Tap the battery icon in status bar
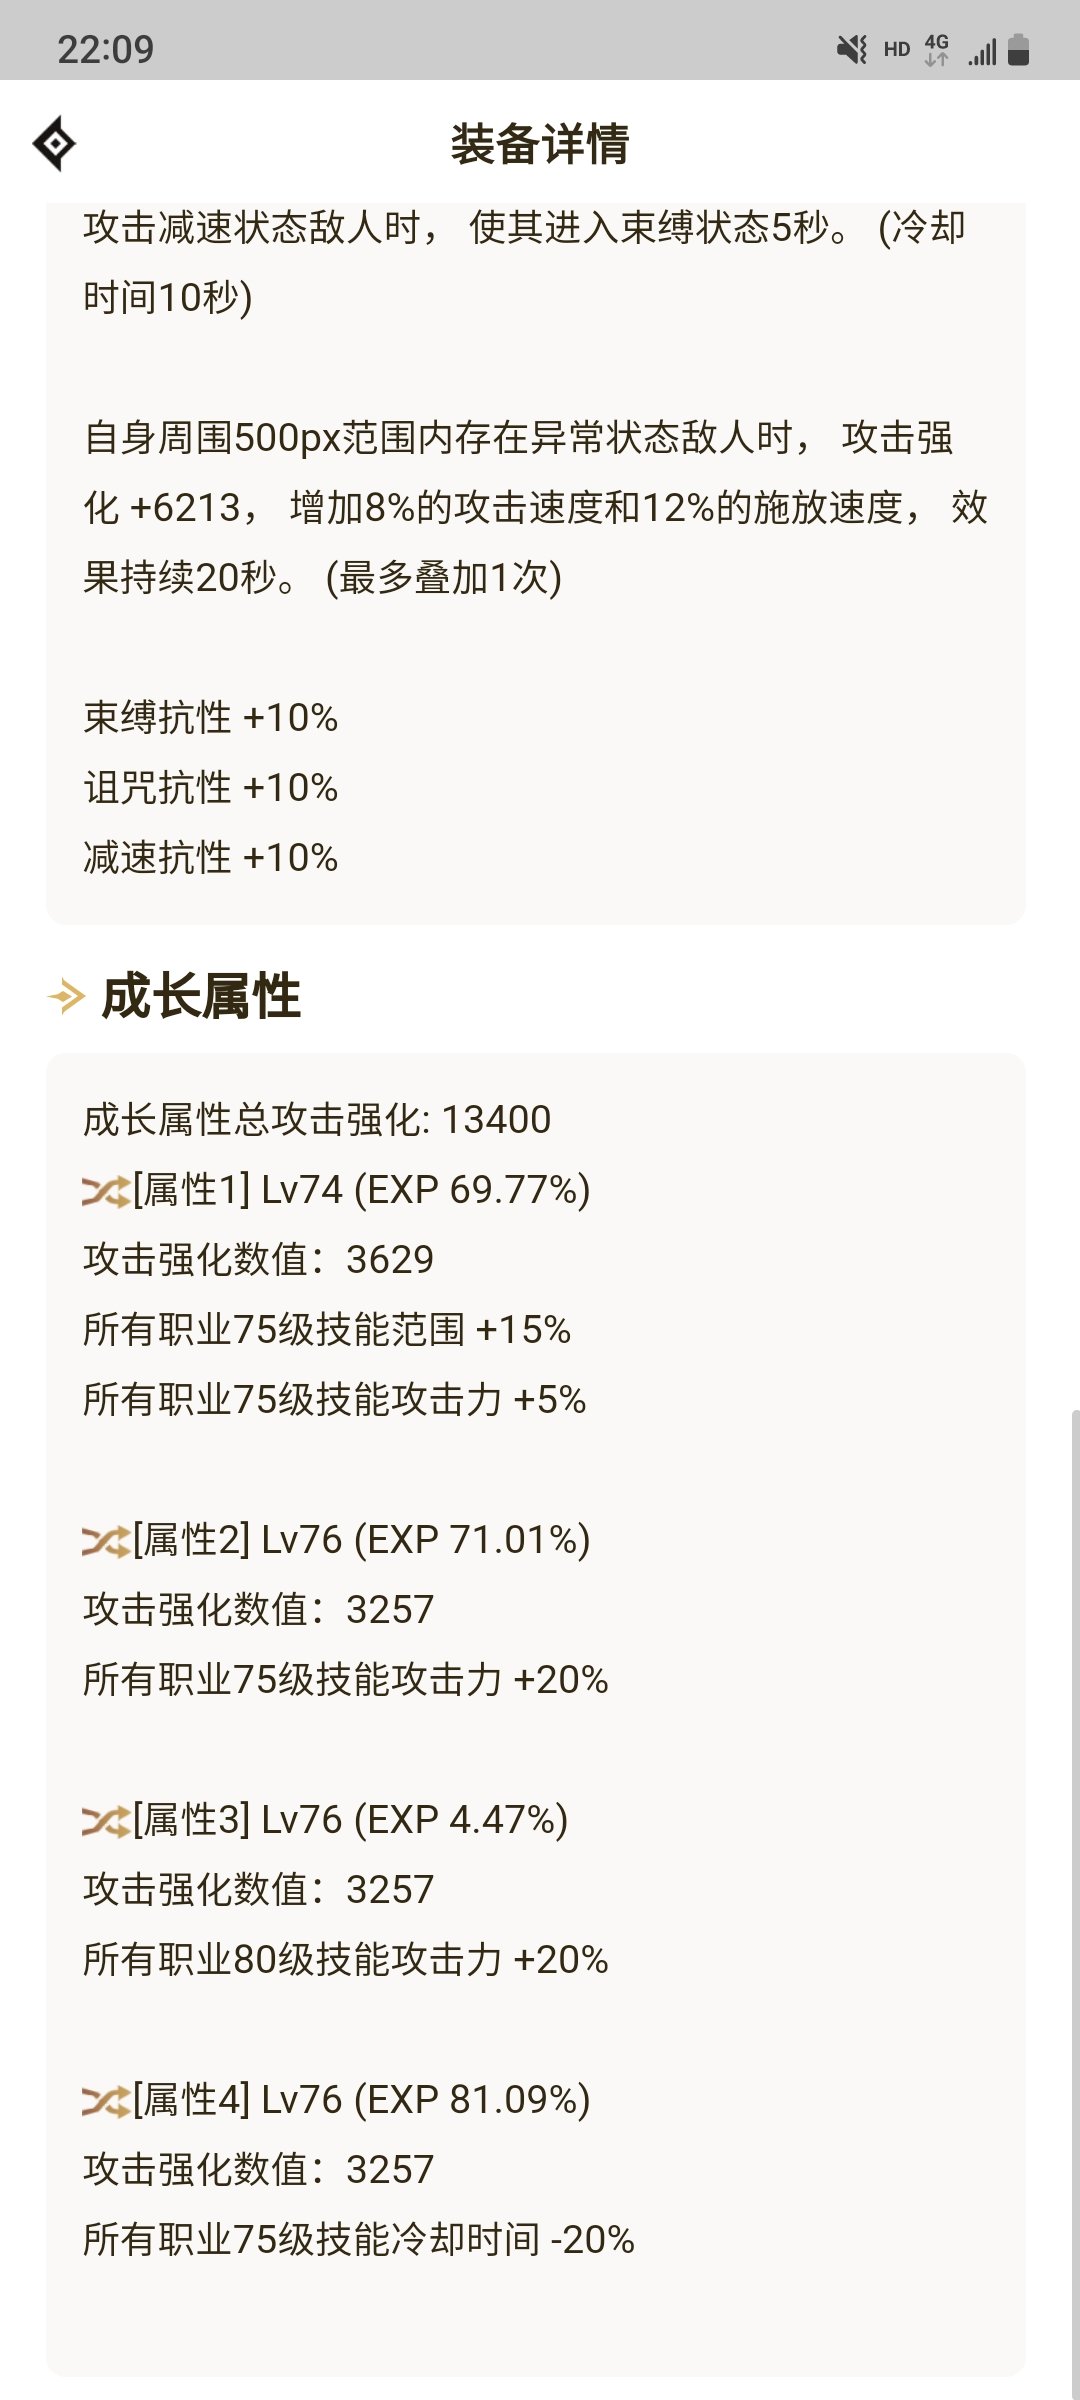Image resolution: width=1080 pixels, height=2400 pixels. pos(1018,49)
